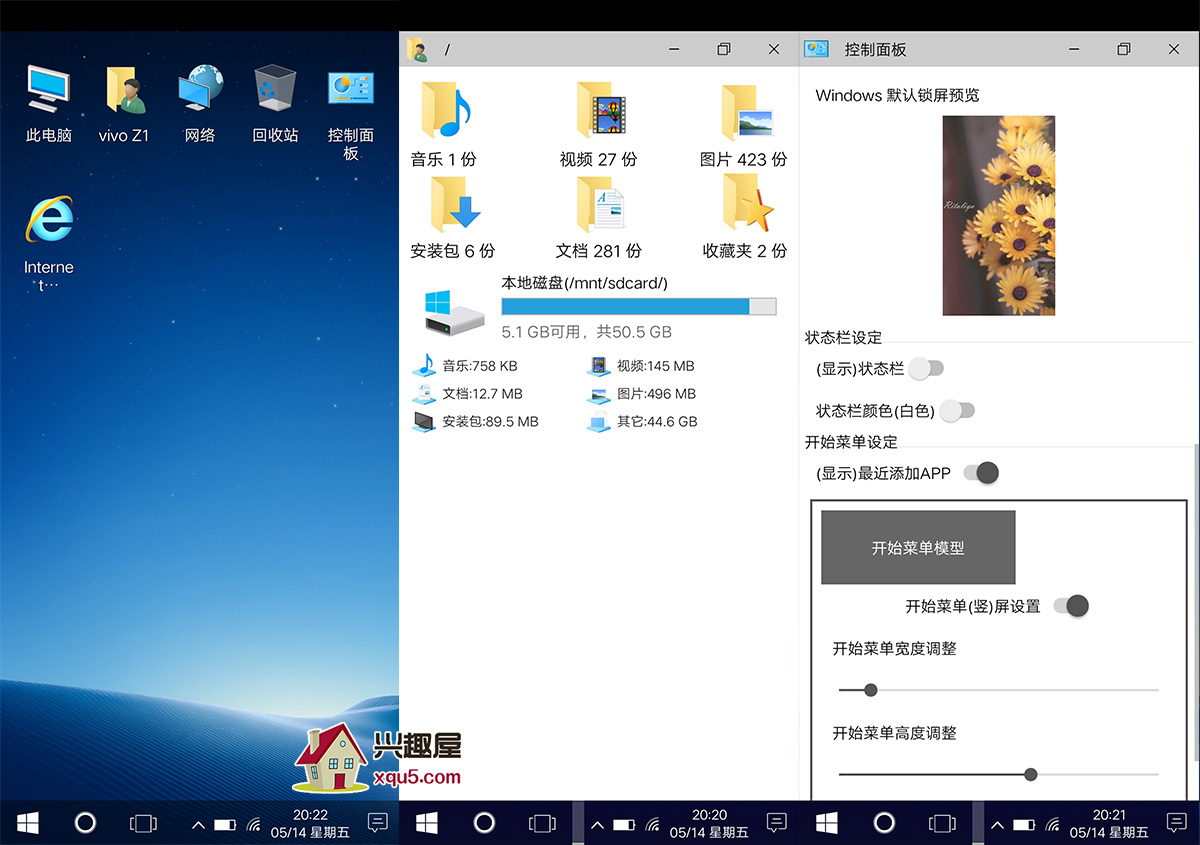The width and height of the screenshot is (1200, 845).
Task: Turn off (显示)最近添加APP switch
Action: click(x=981, y=473)
